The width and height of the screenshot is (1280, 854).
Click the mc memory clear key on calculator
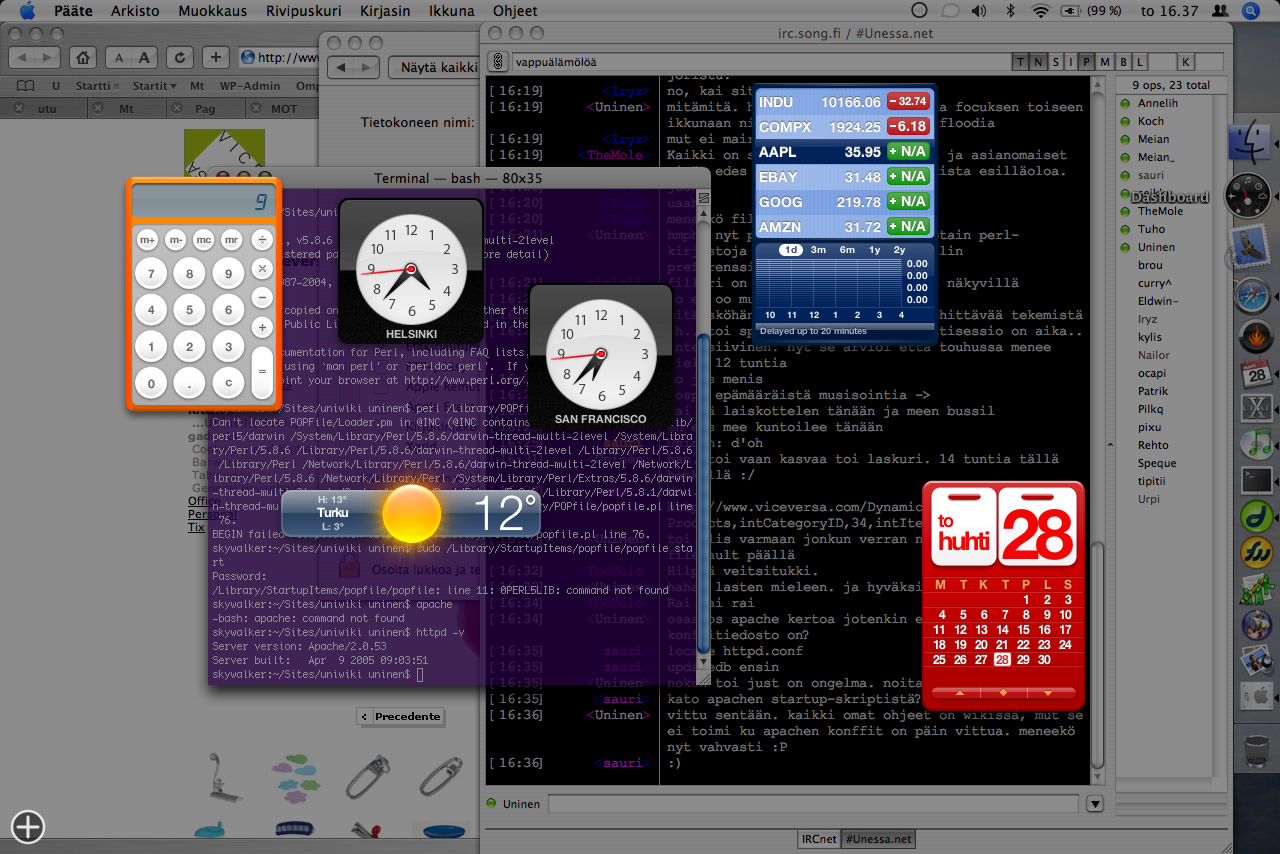[x=203, y=240]
